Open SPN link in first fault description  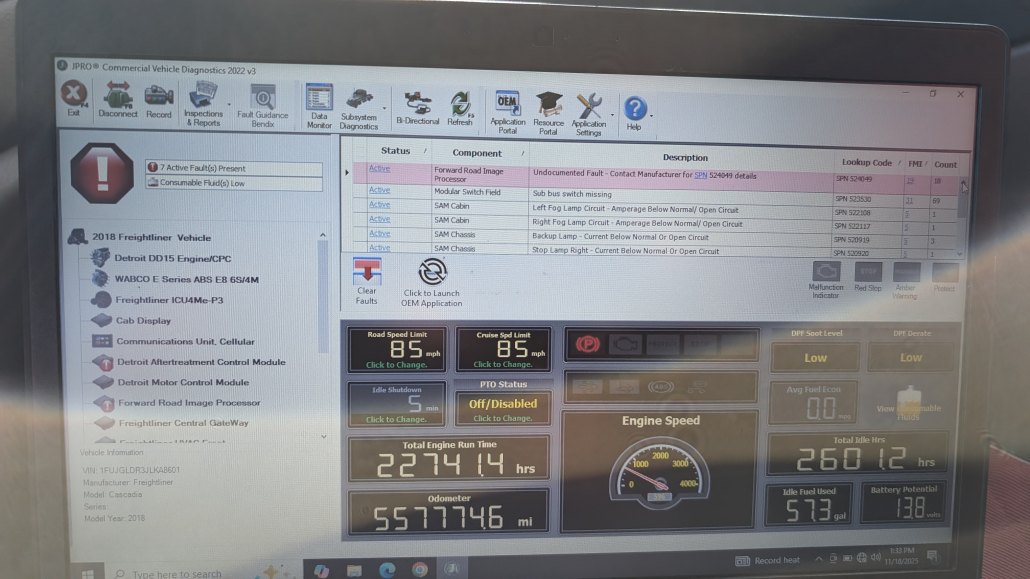click(700, 175)
